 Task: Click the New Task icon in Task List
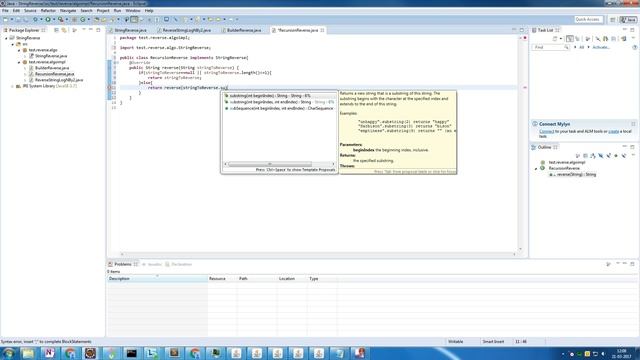pyautogui.click(x=555, y=39)
